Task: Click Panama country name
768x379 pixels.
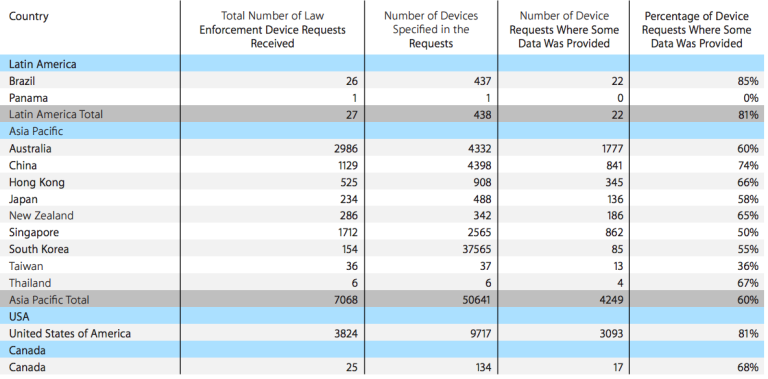Action: (28, 97)
